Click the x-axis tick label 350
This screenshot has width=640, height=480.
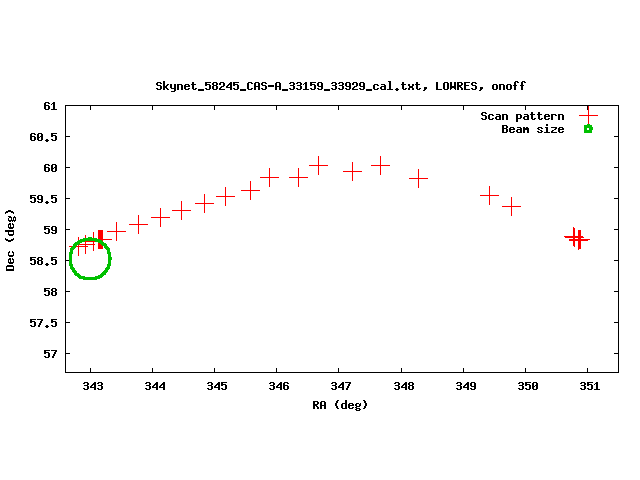(528, 386)
